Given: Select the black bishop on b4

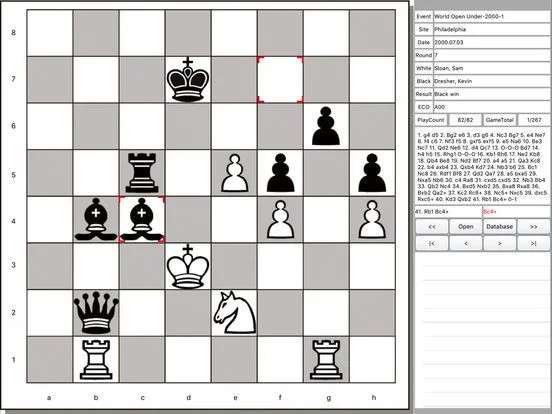Looking at the screenshot, I should tap(96, 219).
